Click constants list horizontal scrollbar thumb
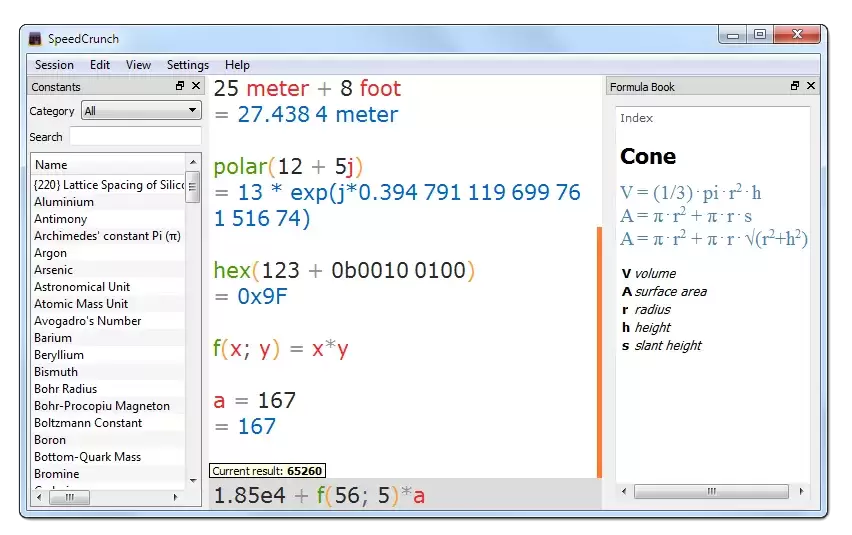852x535 pixels. pos(70,497)
